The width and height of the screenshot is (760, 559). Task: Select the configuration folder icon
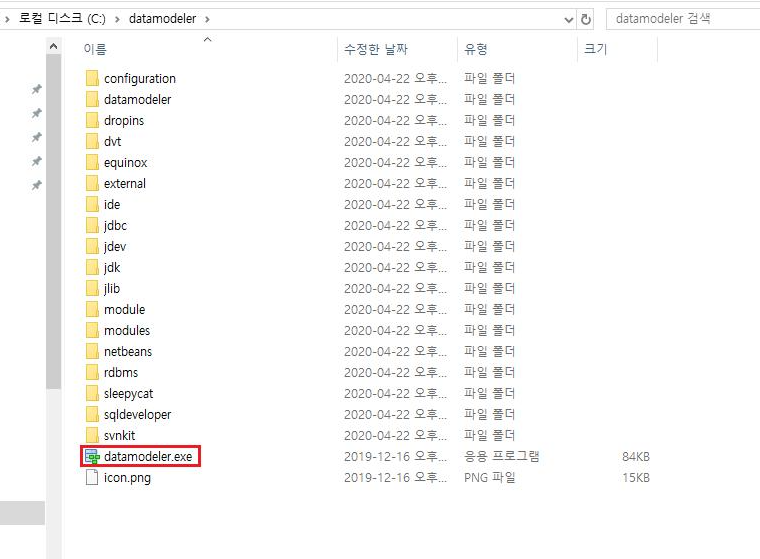92,79
